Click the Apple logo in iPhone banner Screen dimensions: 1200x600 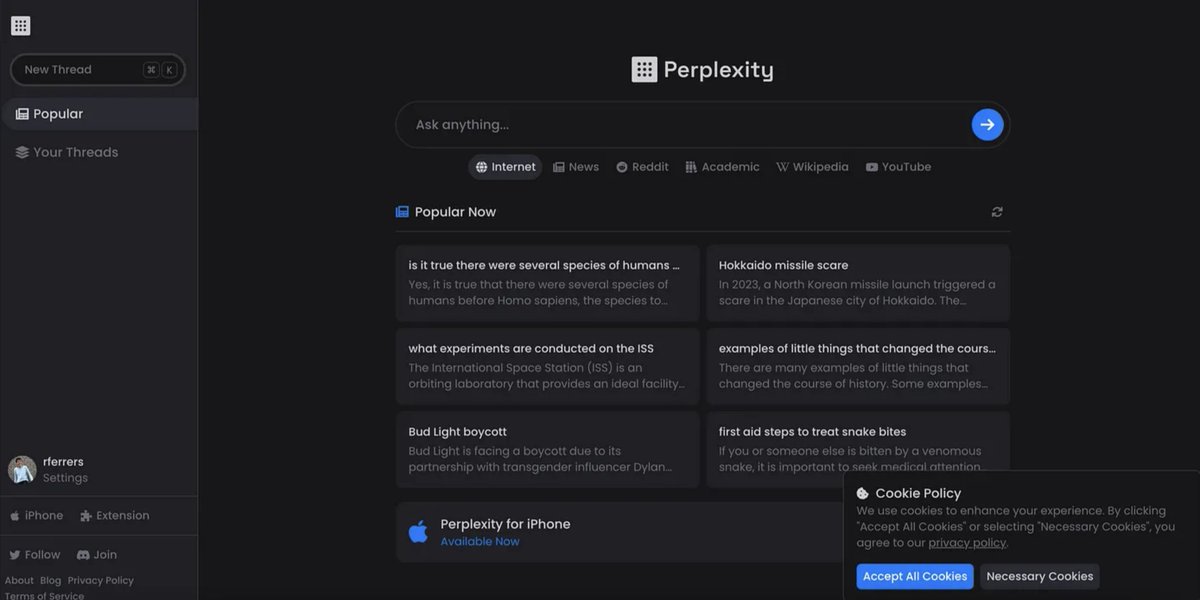click(x=418, y=531)
